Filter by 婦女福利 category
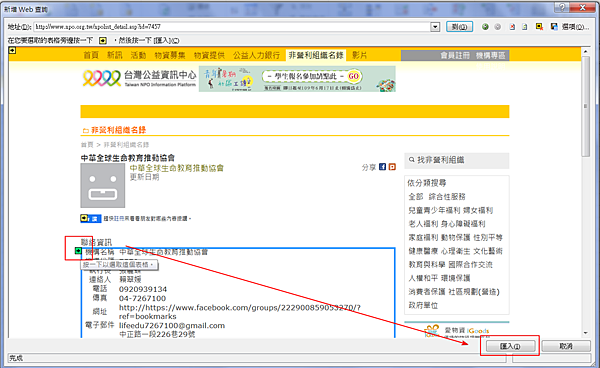Viewport: 600px width, 368px height. 478,210
